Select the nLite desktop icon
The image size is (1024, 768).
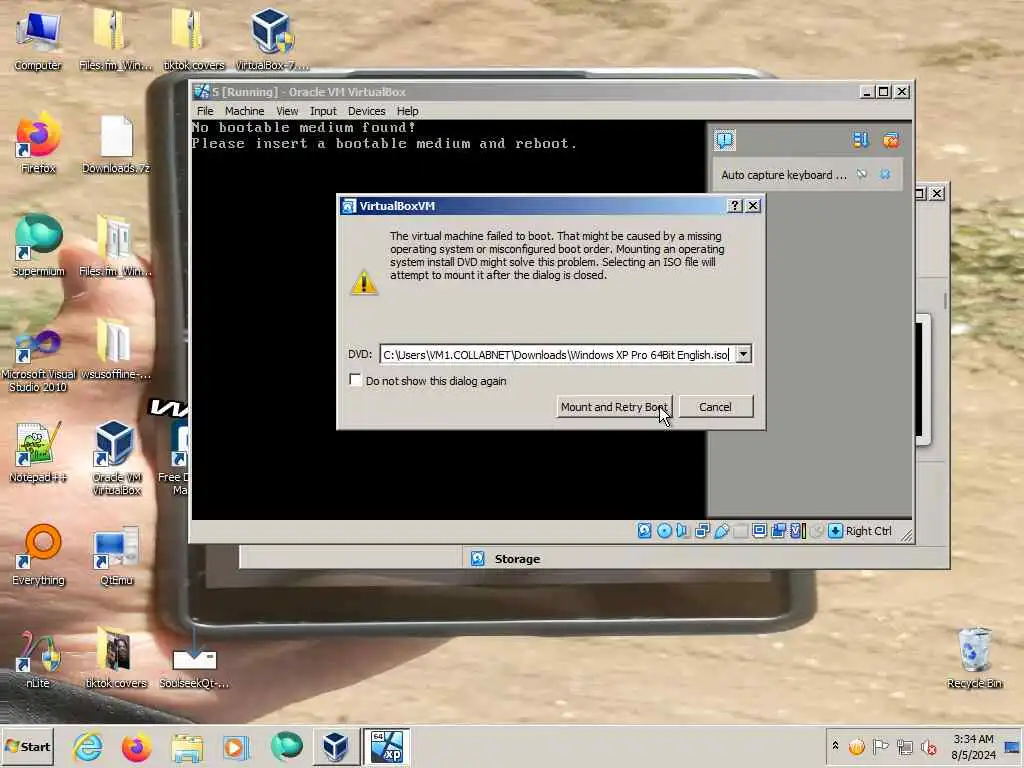point(38,658)
